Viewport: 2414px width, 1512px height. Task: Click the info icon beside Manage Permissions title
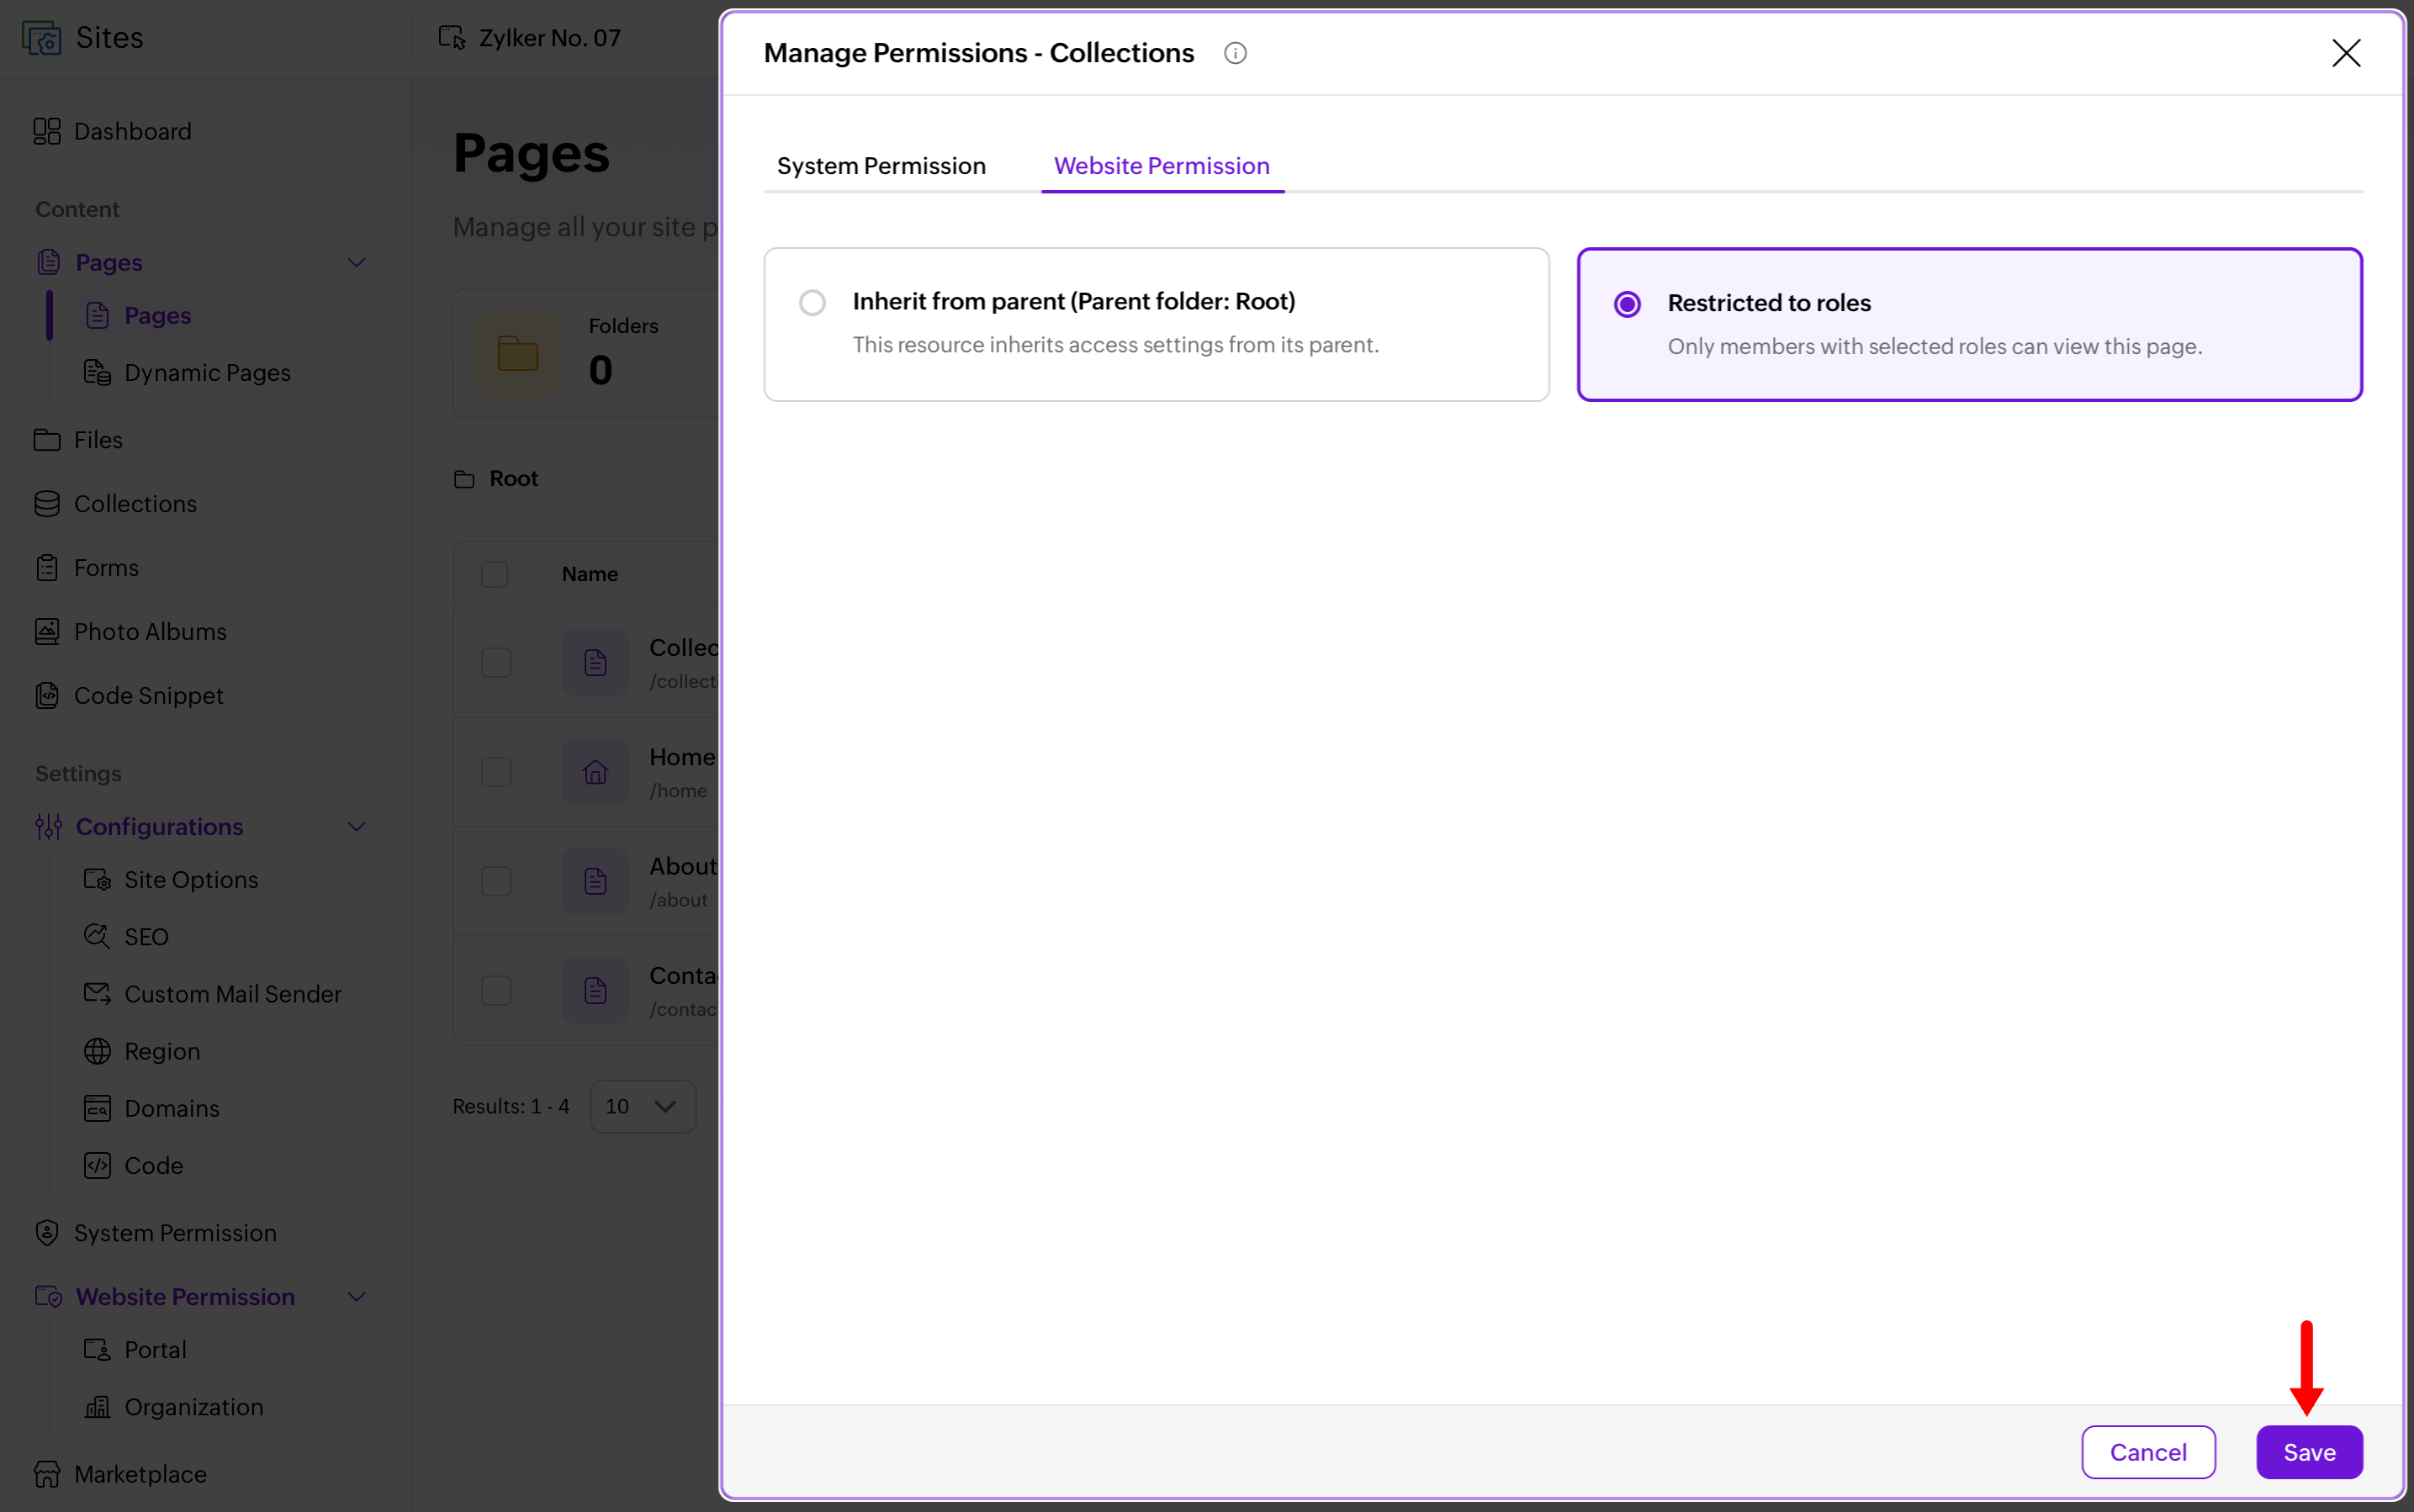tap(1235, 53)
